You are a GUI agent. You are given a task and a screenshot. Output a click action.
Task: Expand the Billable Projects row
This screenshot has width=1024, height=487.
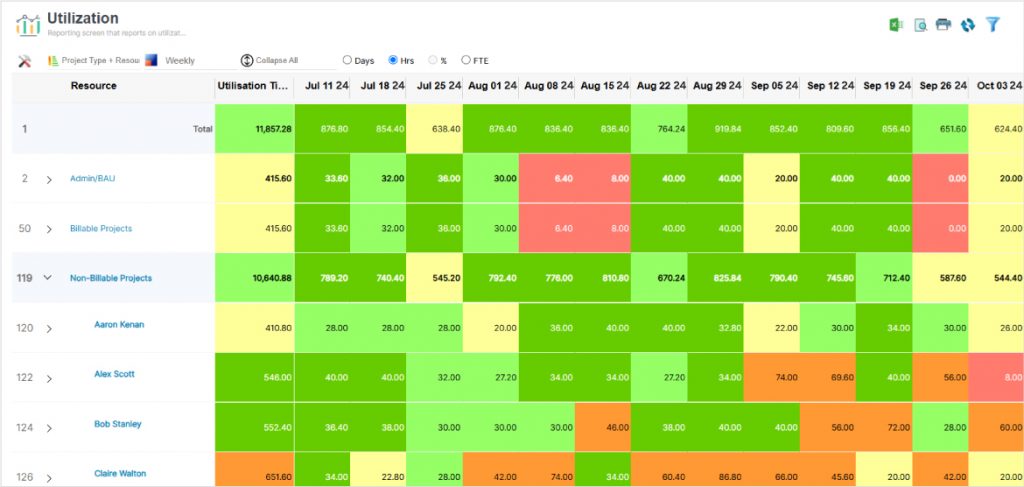(x=49, y=229)
